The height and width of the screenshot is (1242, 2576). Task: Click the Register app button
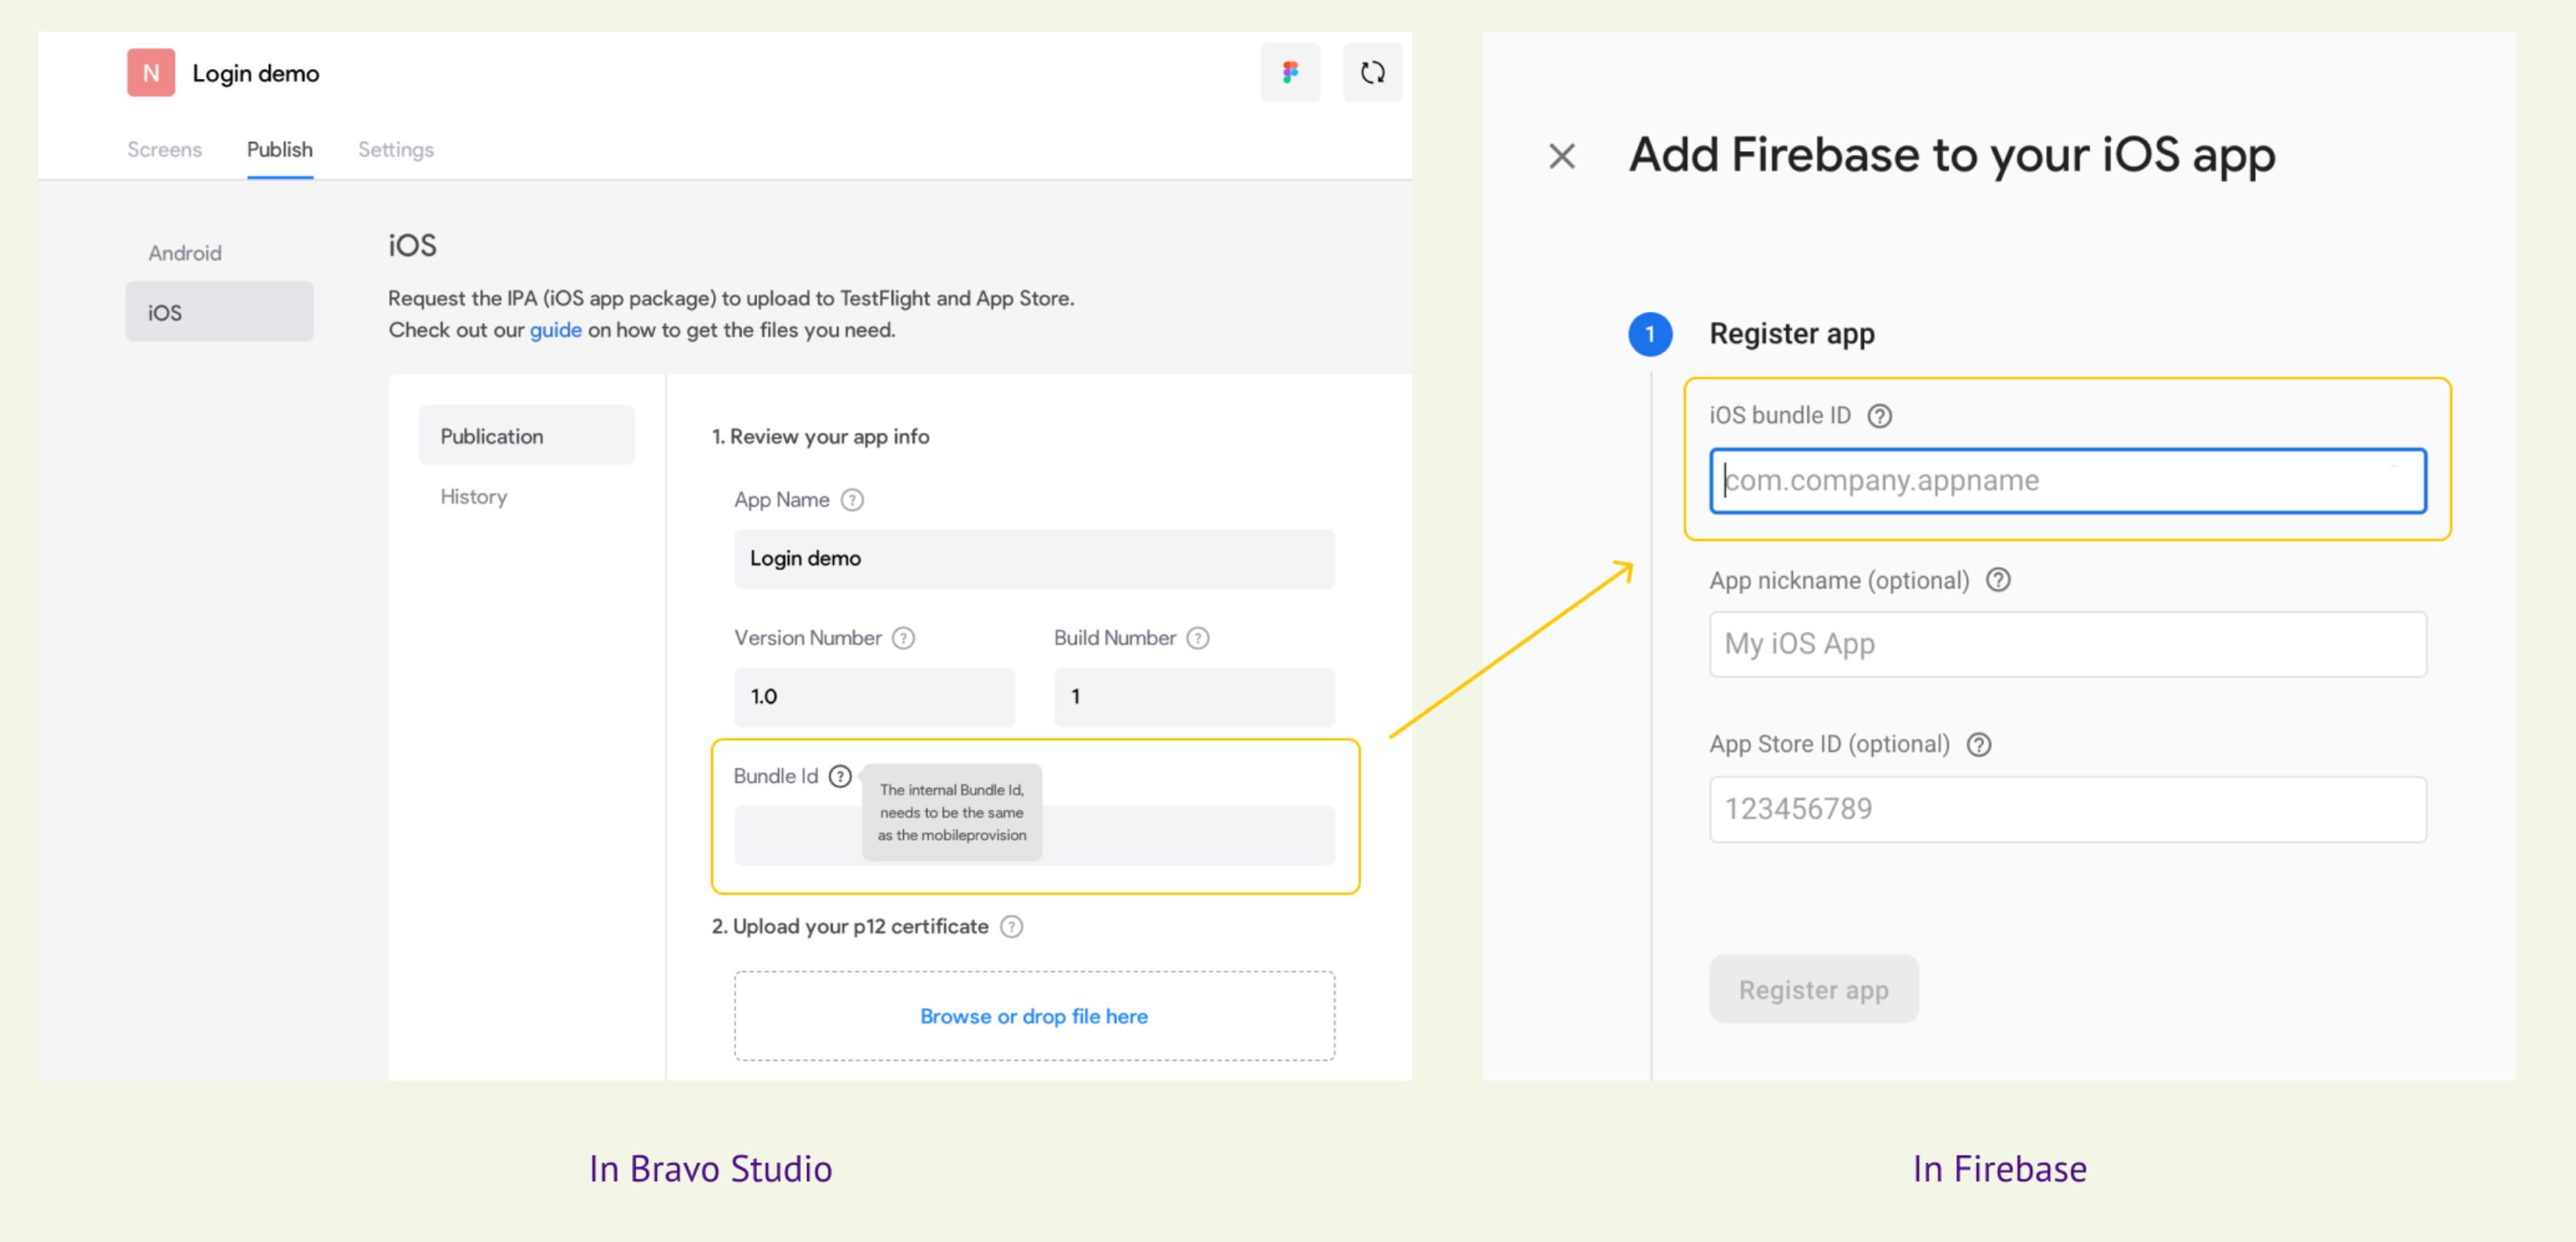click(1814, 989)
